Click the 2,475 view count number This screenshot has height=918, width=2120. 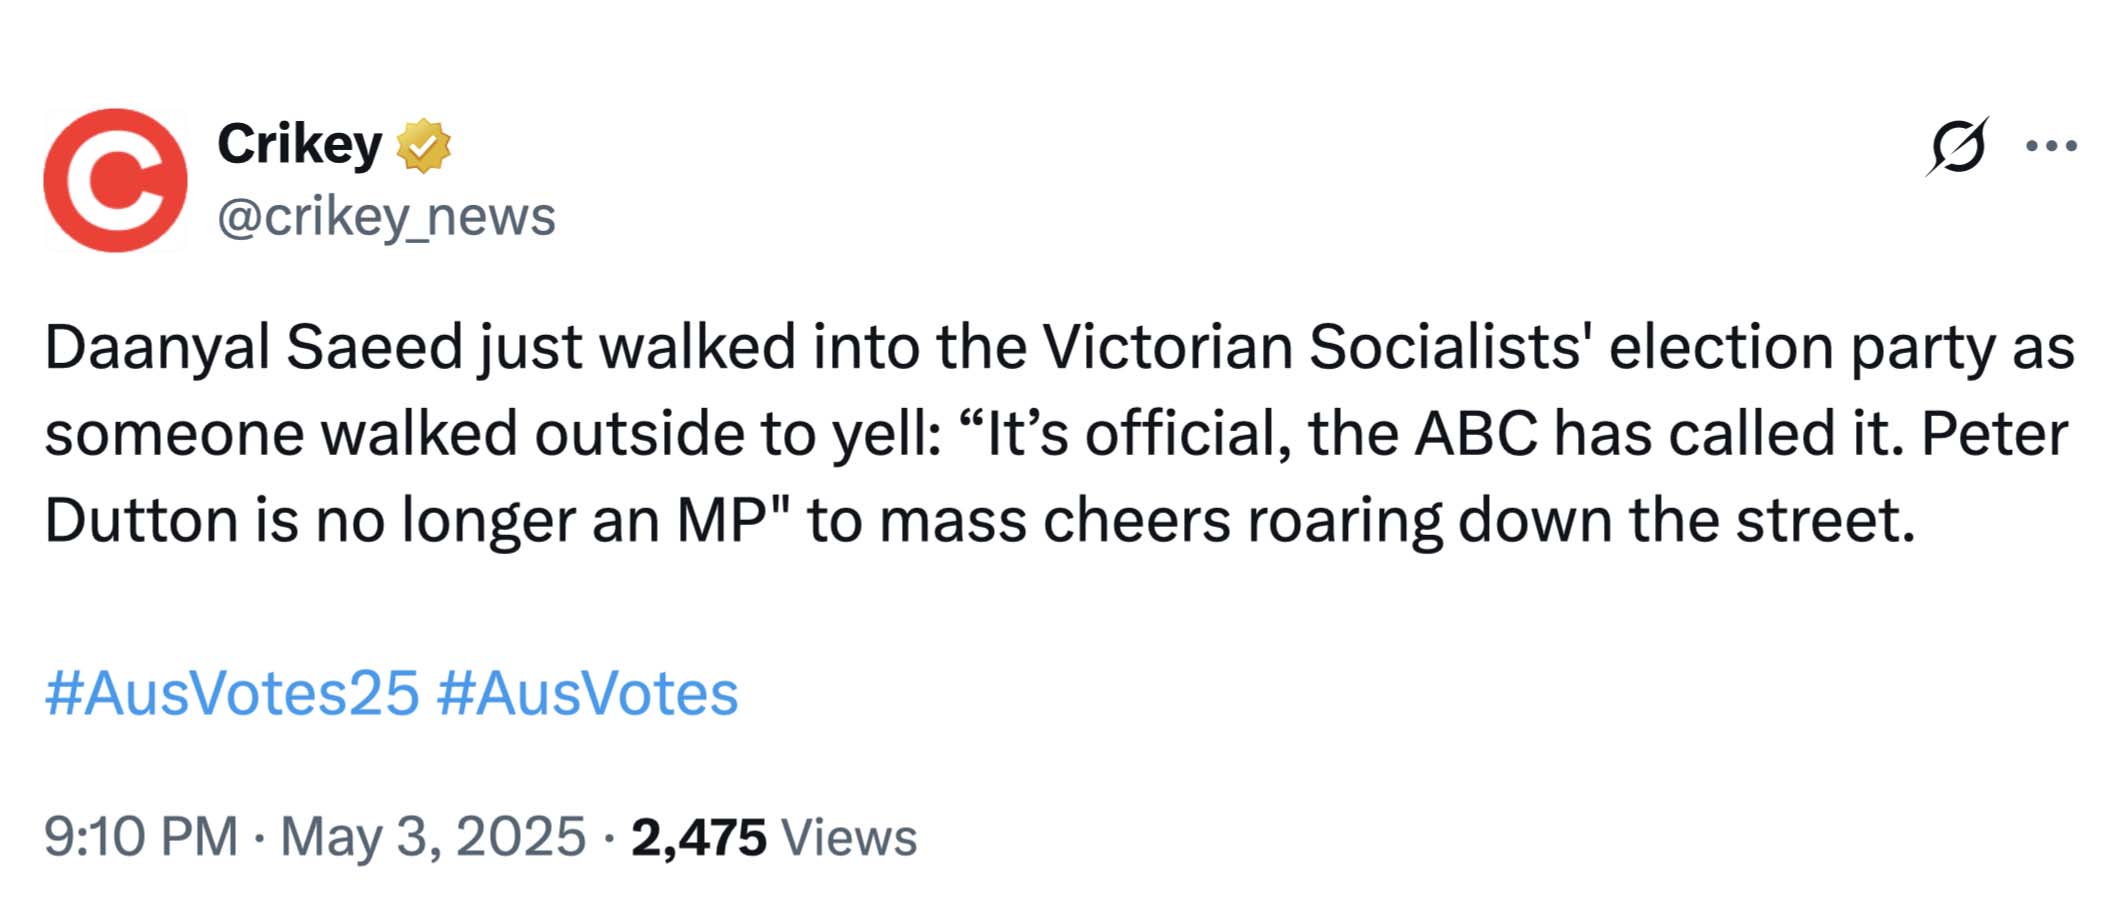[698, 837]
